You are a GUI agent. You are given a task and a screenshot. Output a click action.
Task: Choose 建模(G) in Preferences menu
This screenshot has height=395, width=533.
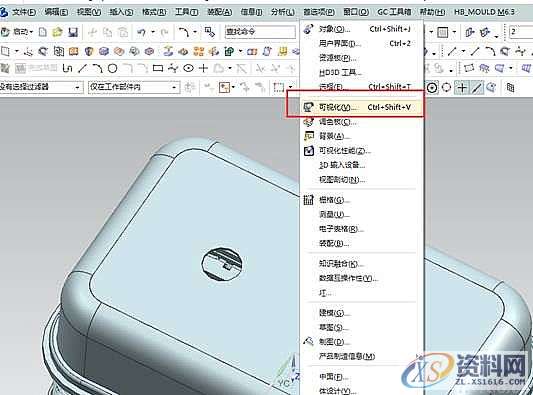point(361,313)
